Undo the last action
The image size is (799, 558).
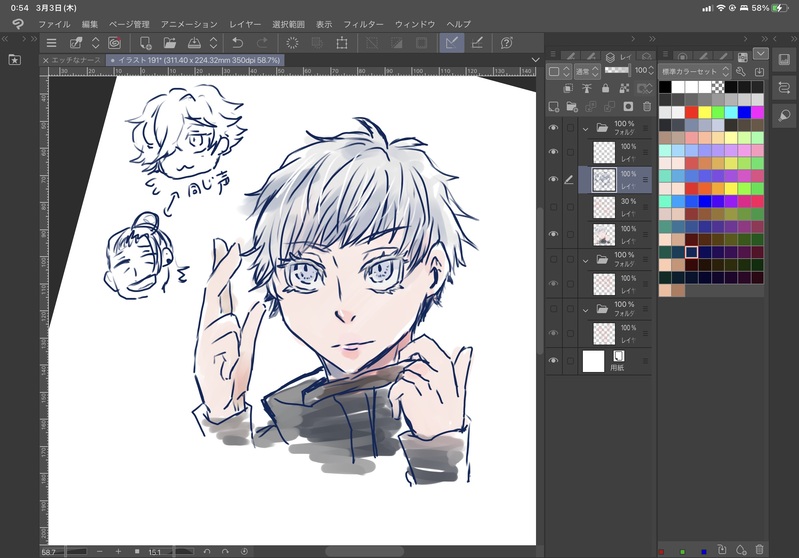point(237,43)
